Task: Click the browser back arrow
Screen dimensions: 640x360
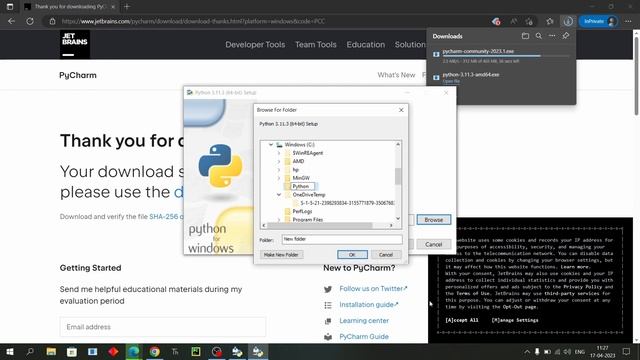Action: pos(11,21)
